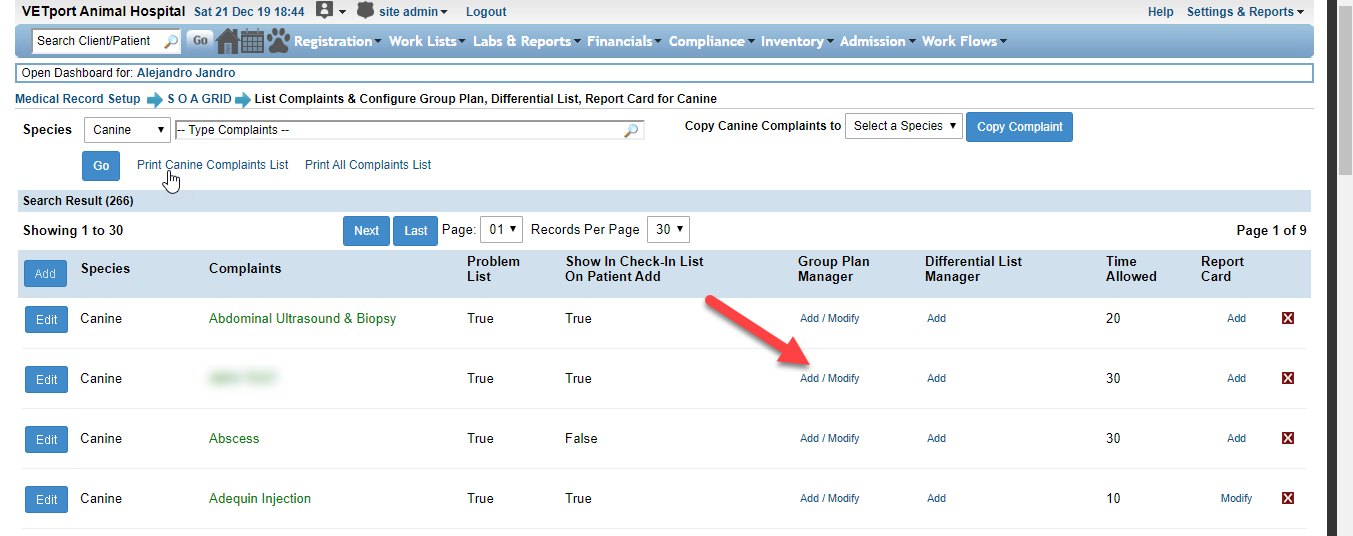Screen dimensions: 1353x536
Task: Open the Species Canine dropdown
Action: coord(128,130)
